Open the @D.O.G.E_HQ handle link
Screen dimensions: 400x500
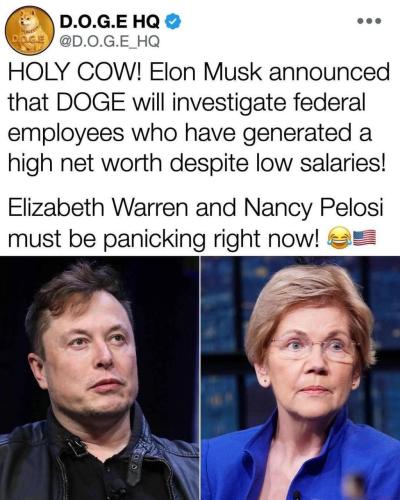coord(110,41)
